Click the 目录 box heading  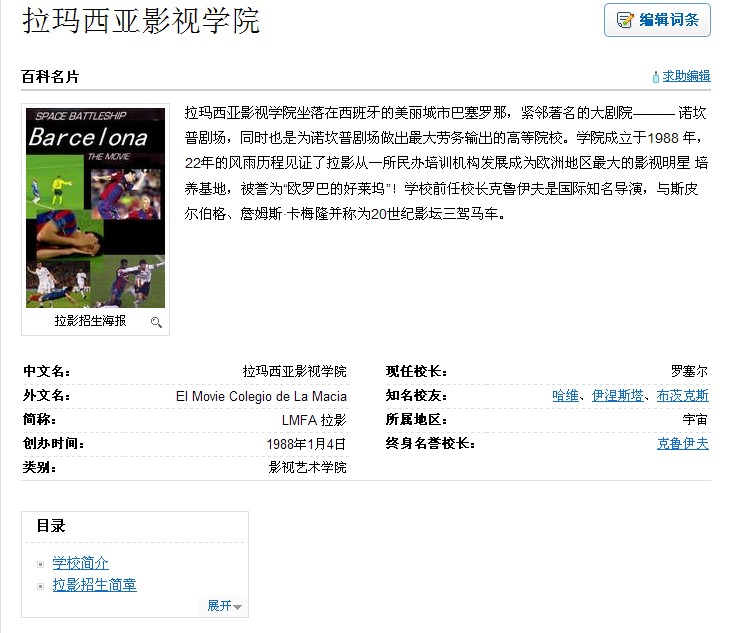(51, 526)
